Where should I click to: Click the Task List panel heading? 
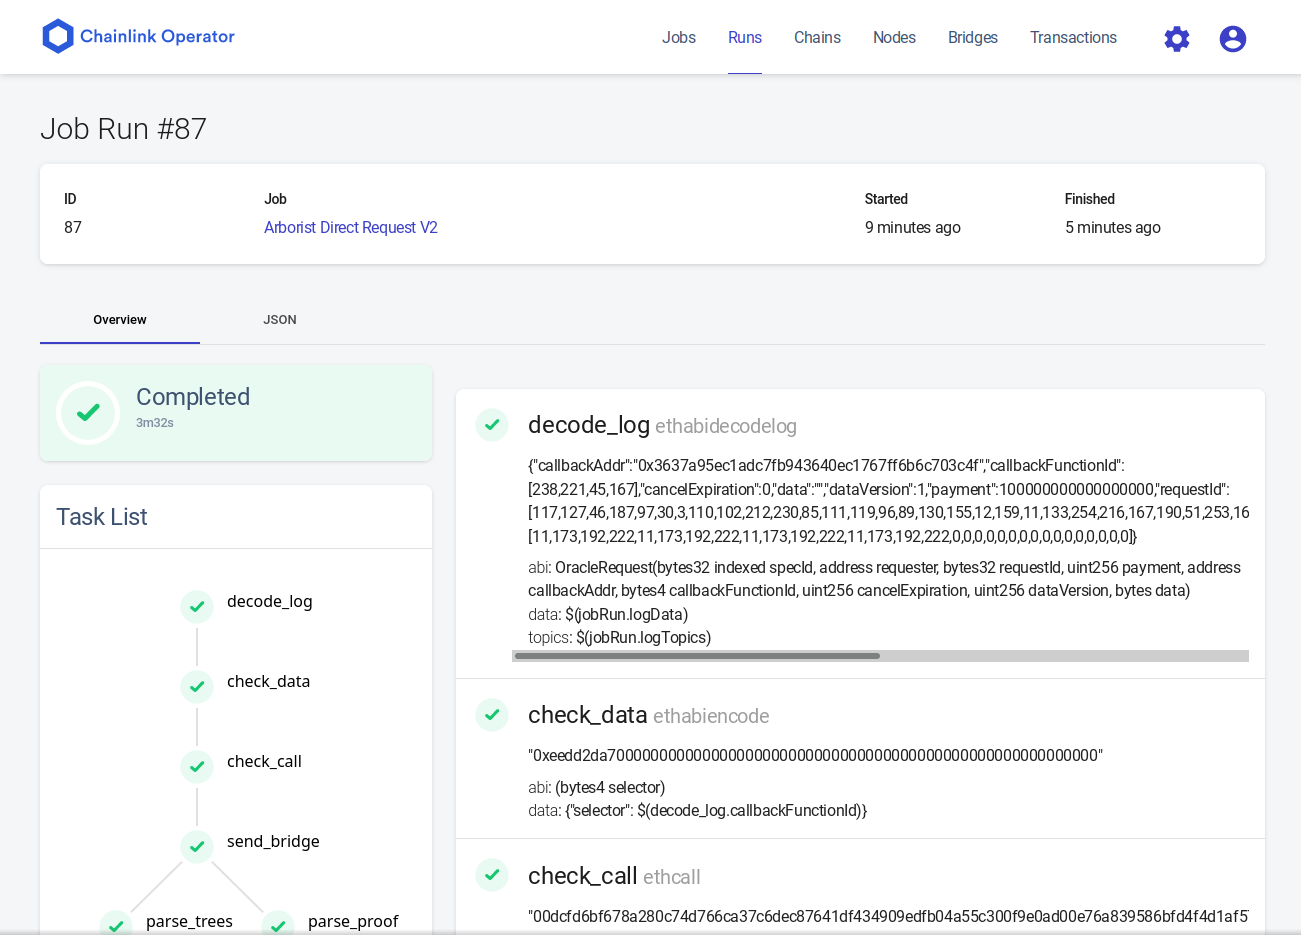click(x=102, y=517)
